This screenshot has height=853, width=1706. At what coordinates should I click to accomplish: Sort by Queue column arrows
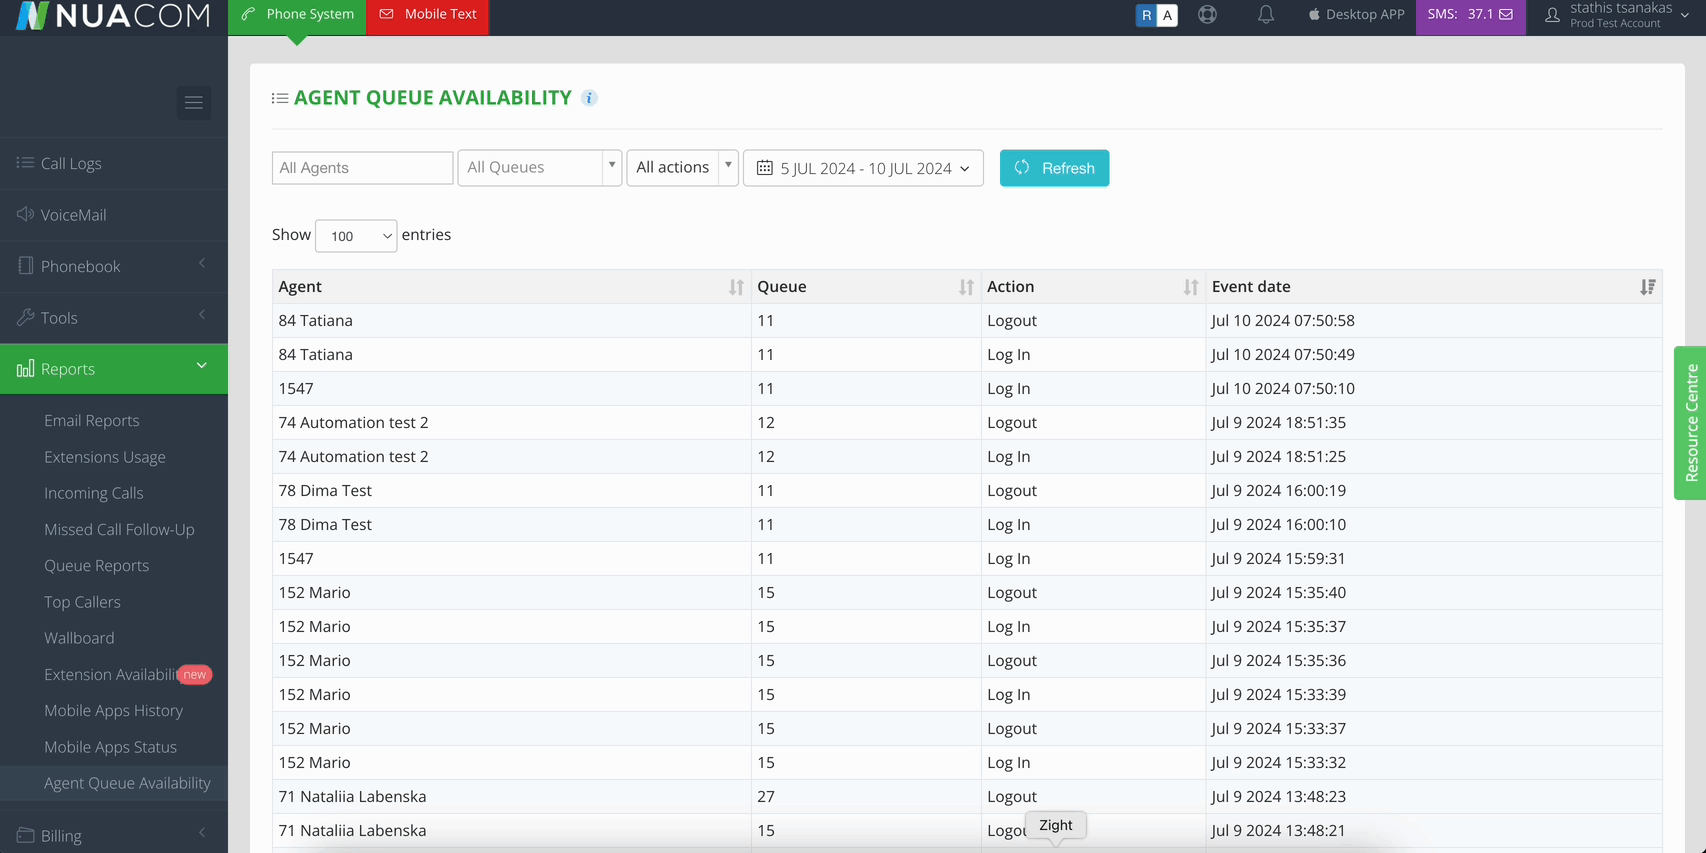coord(966,287)
